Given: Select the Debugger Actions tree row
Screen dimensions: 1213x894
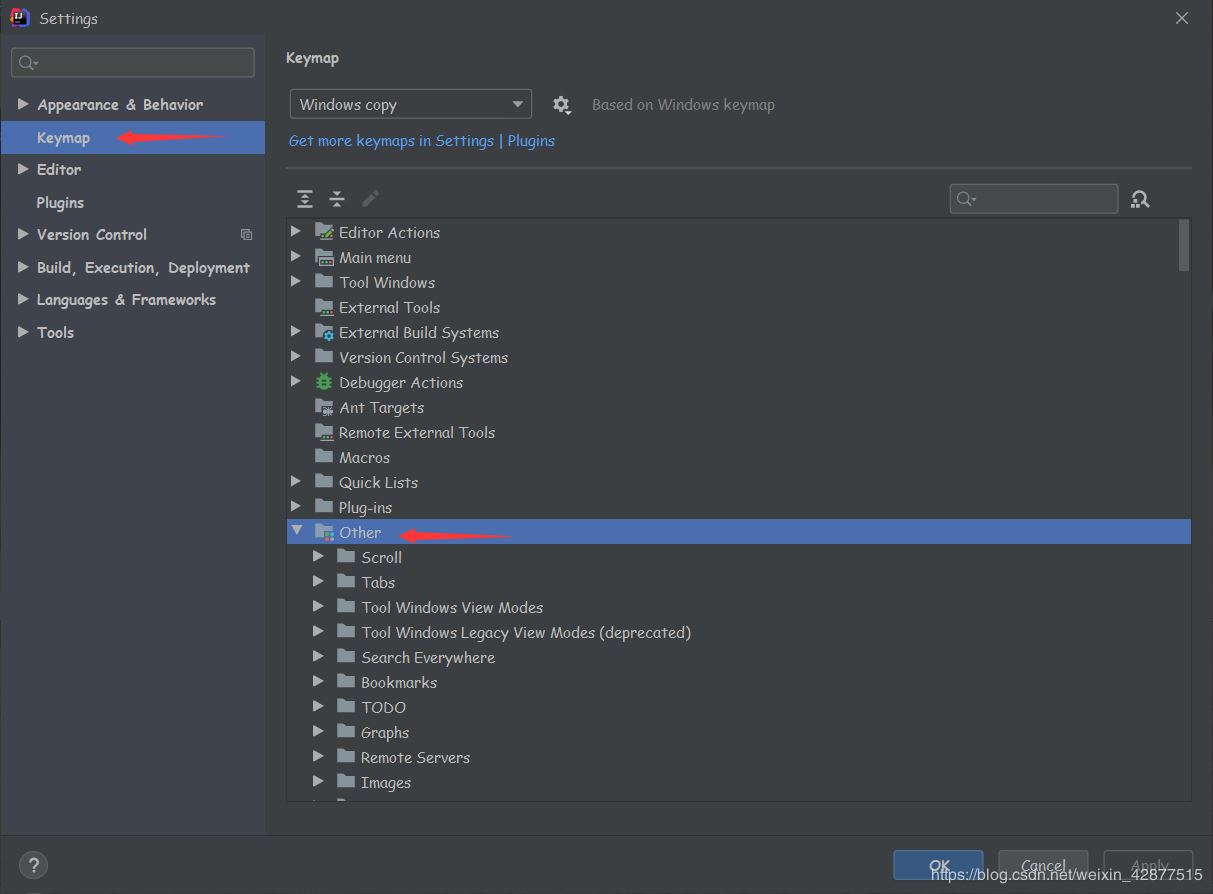Looking at the screenshot, I should [738, 382].
